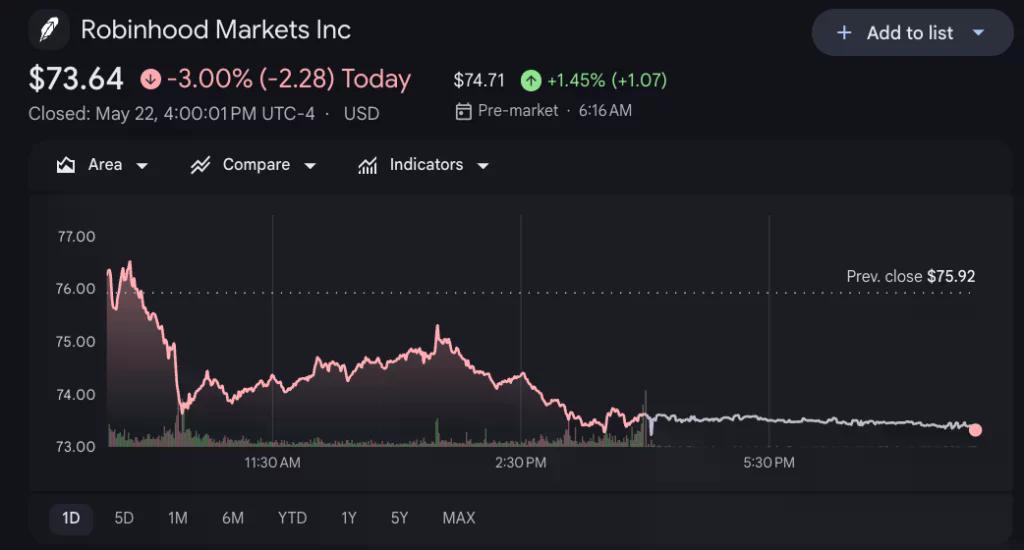This screenshot has height=550, width=1024.
Task: Click the calendar icon beside Pre-market
Action: [x=463, y=111]
